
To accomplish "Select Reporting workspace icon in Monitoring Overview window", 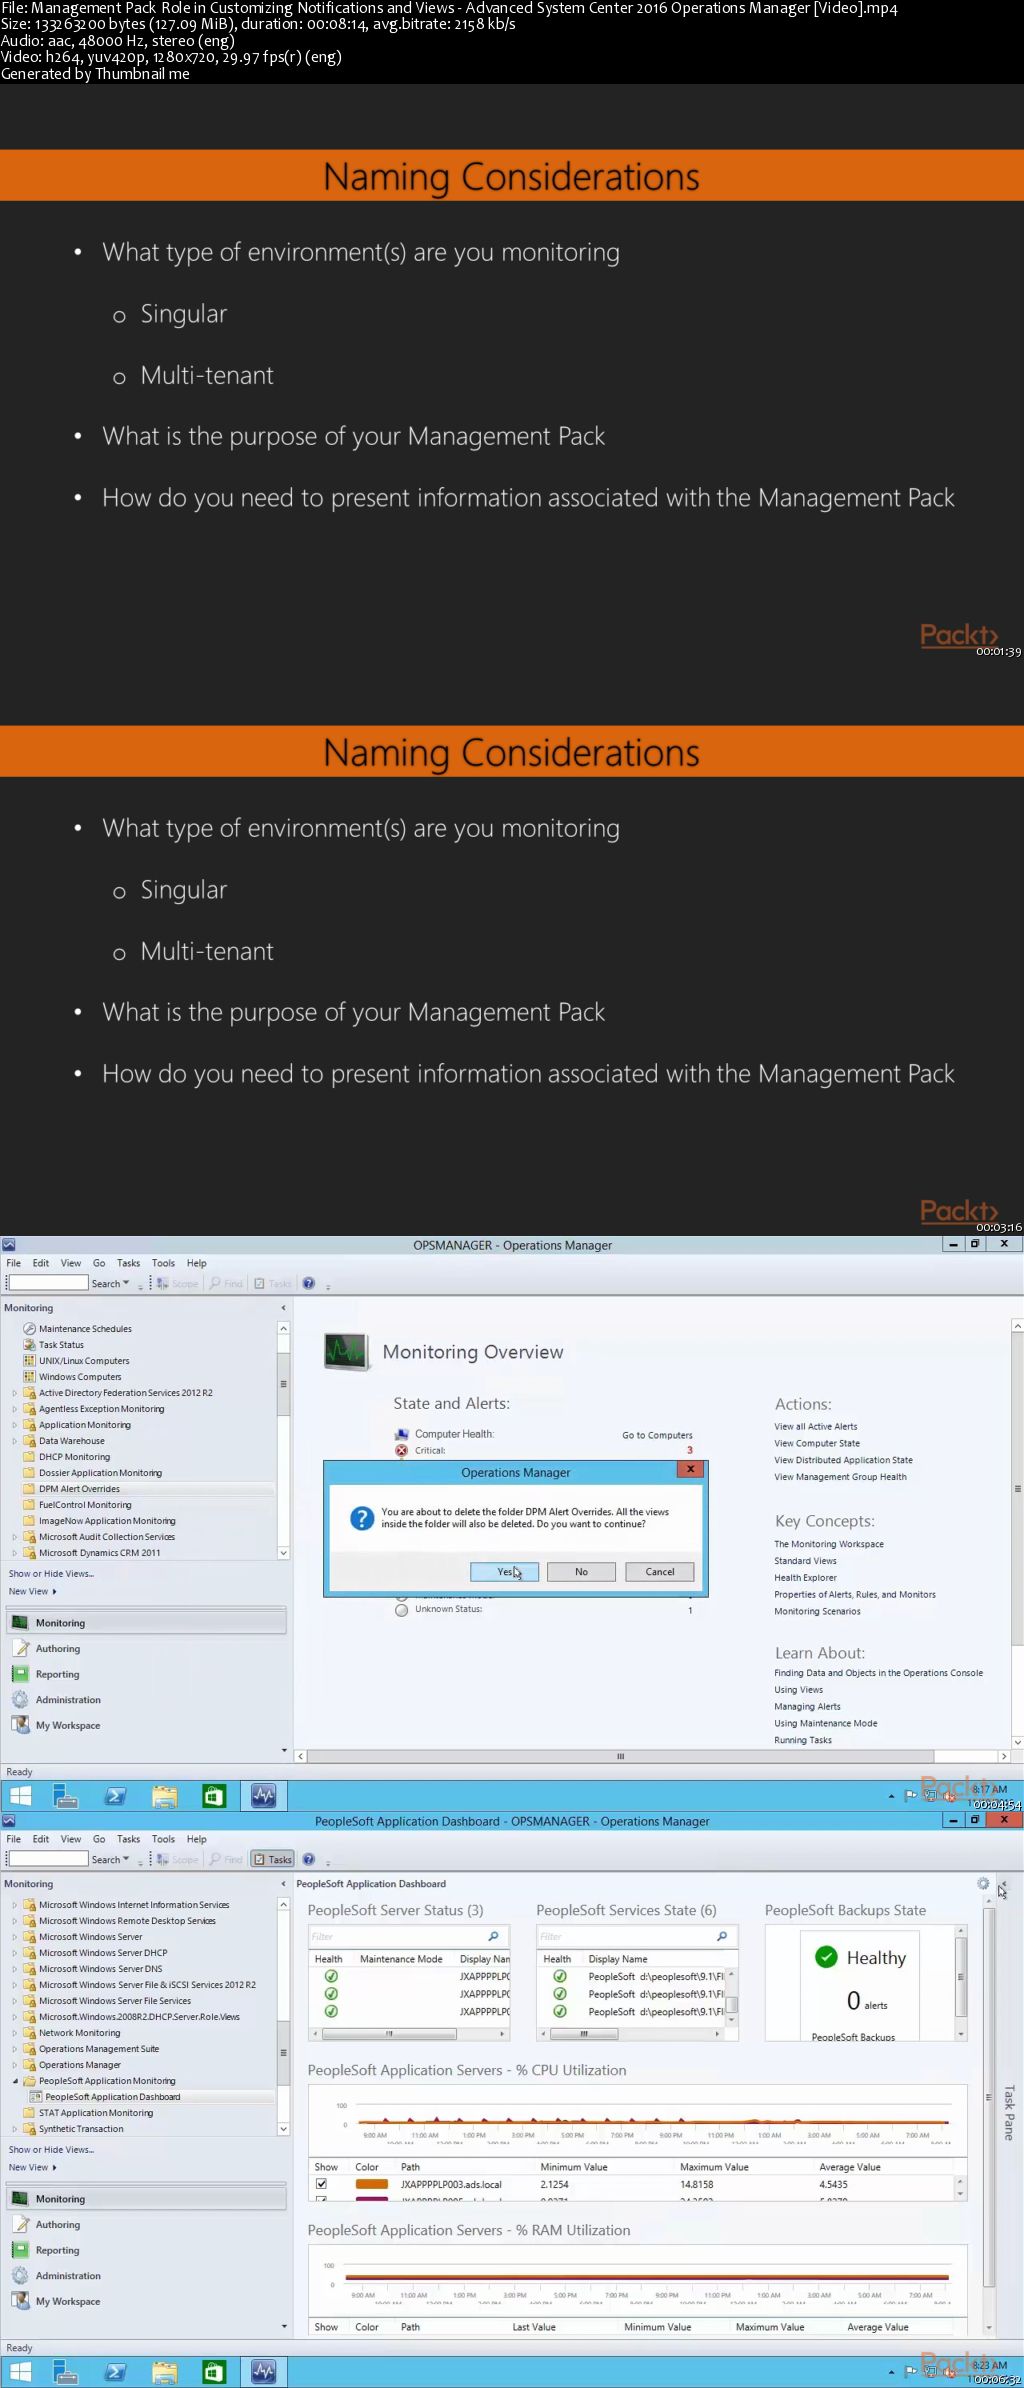I will point(20,1674).
